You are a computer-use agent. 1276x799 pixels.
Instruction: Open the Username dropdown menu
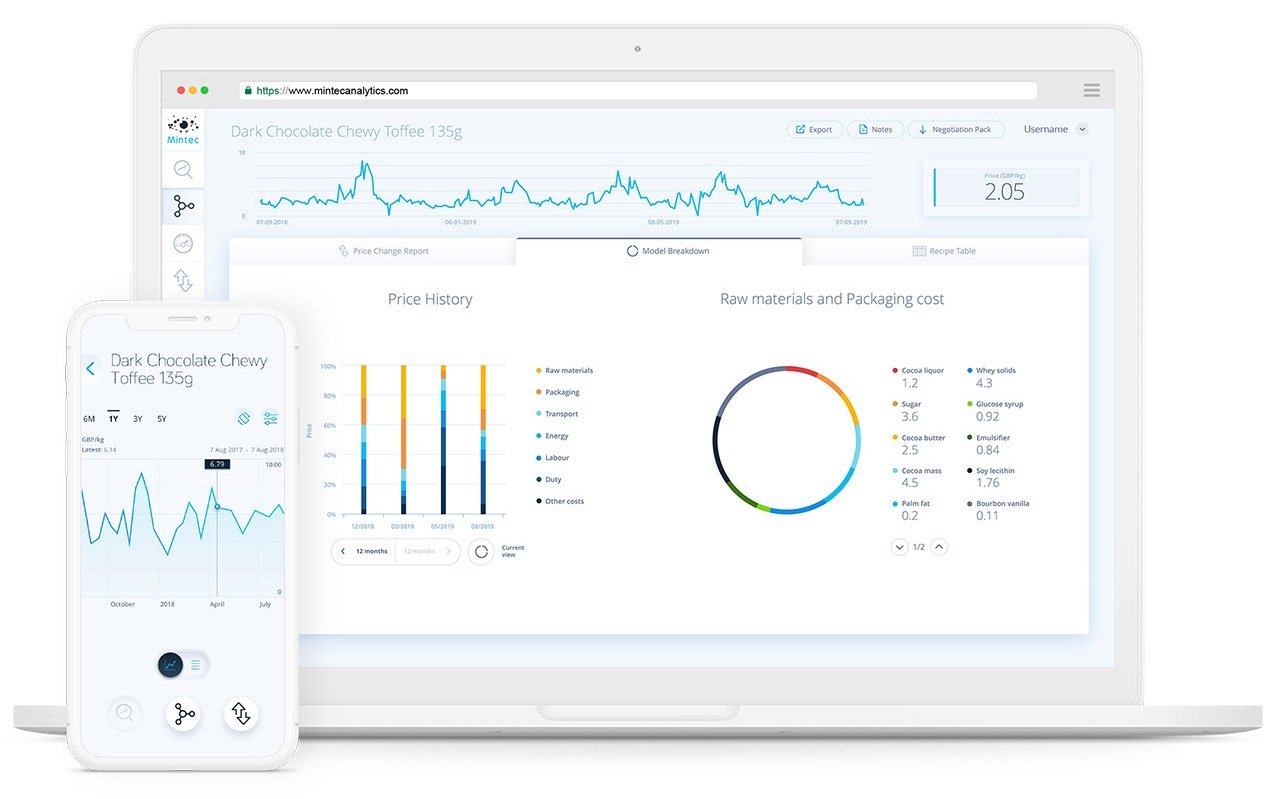1055,129
